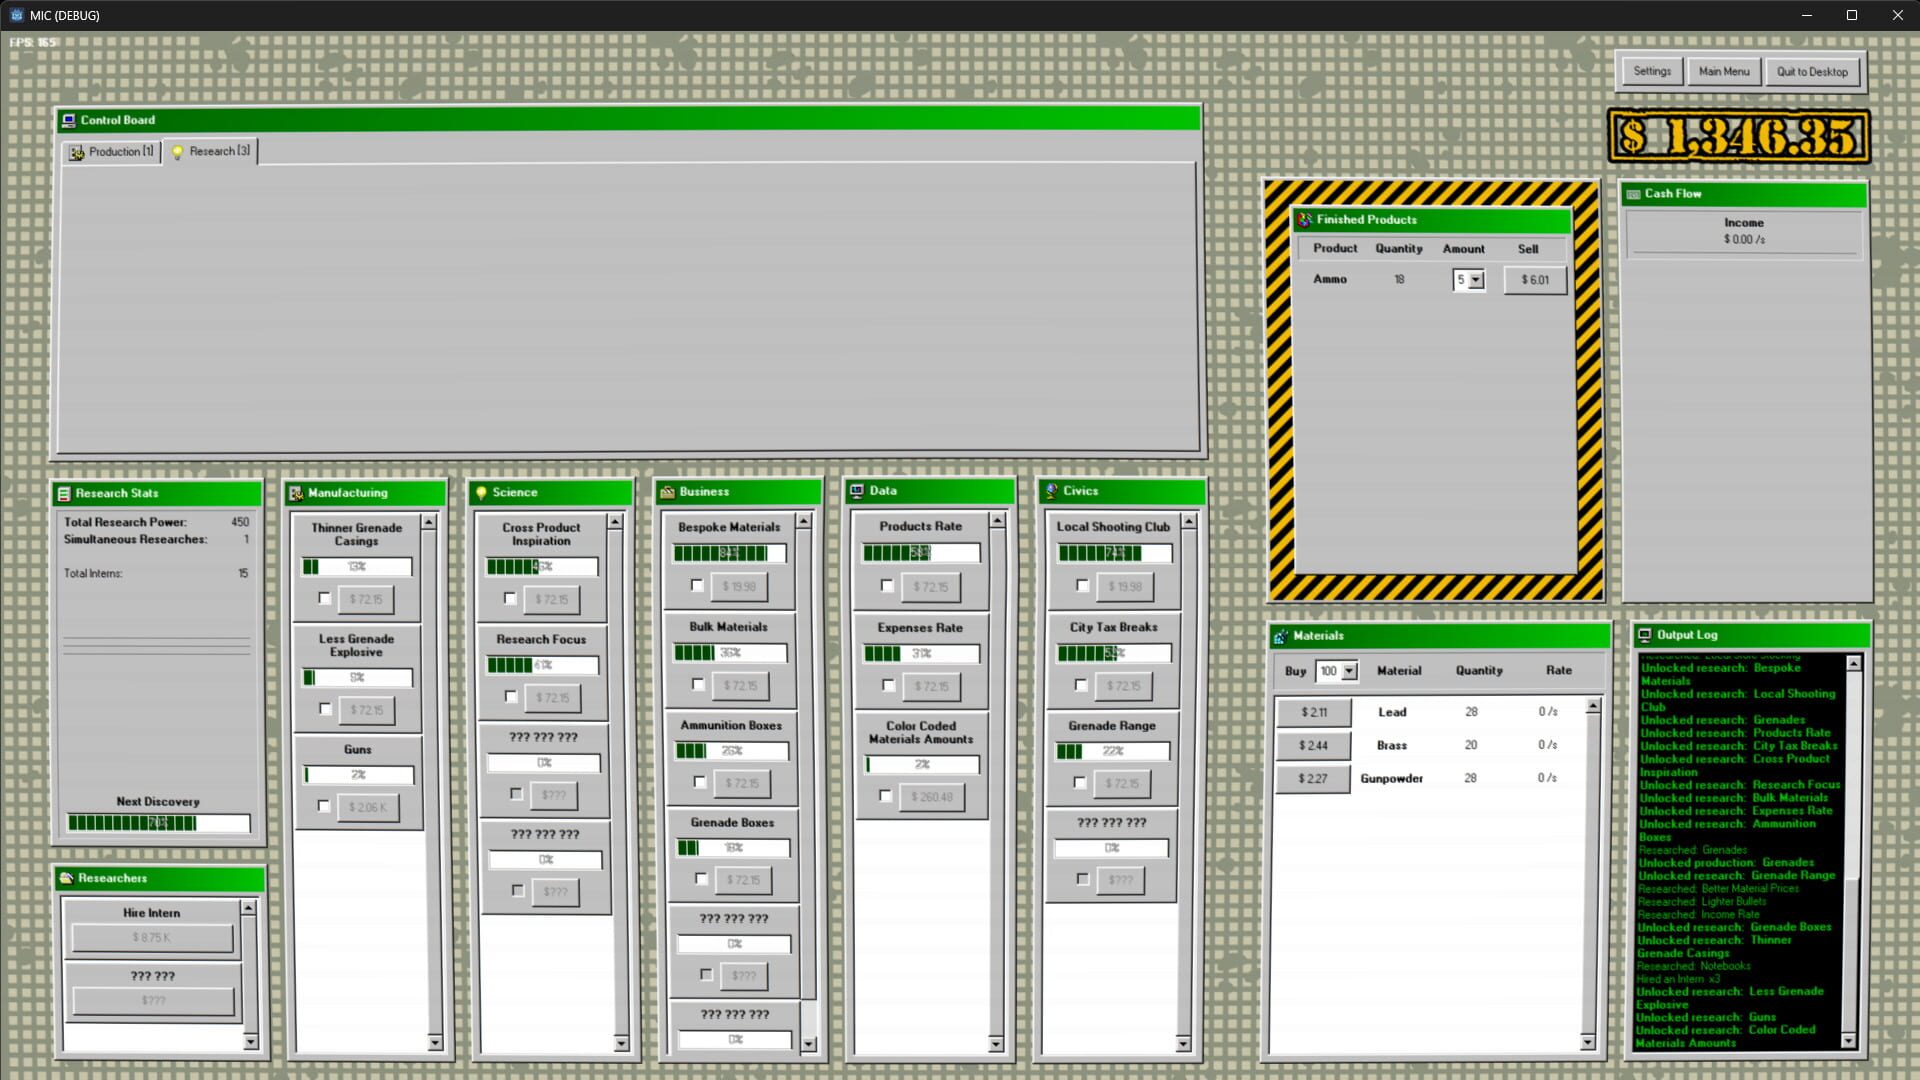
Task: Check the box beside Bespoke Materials price
Action: [x=697, y=587]
